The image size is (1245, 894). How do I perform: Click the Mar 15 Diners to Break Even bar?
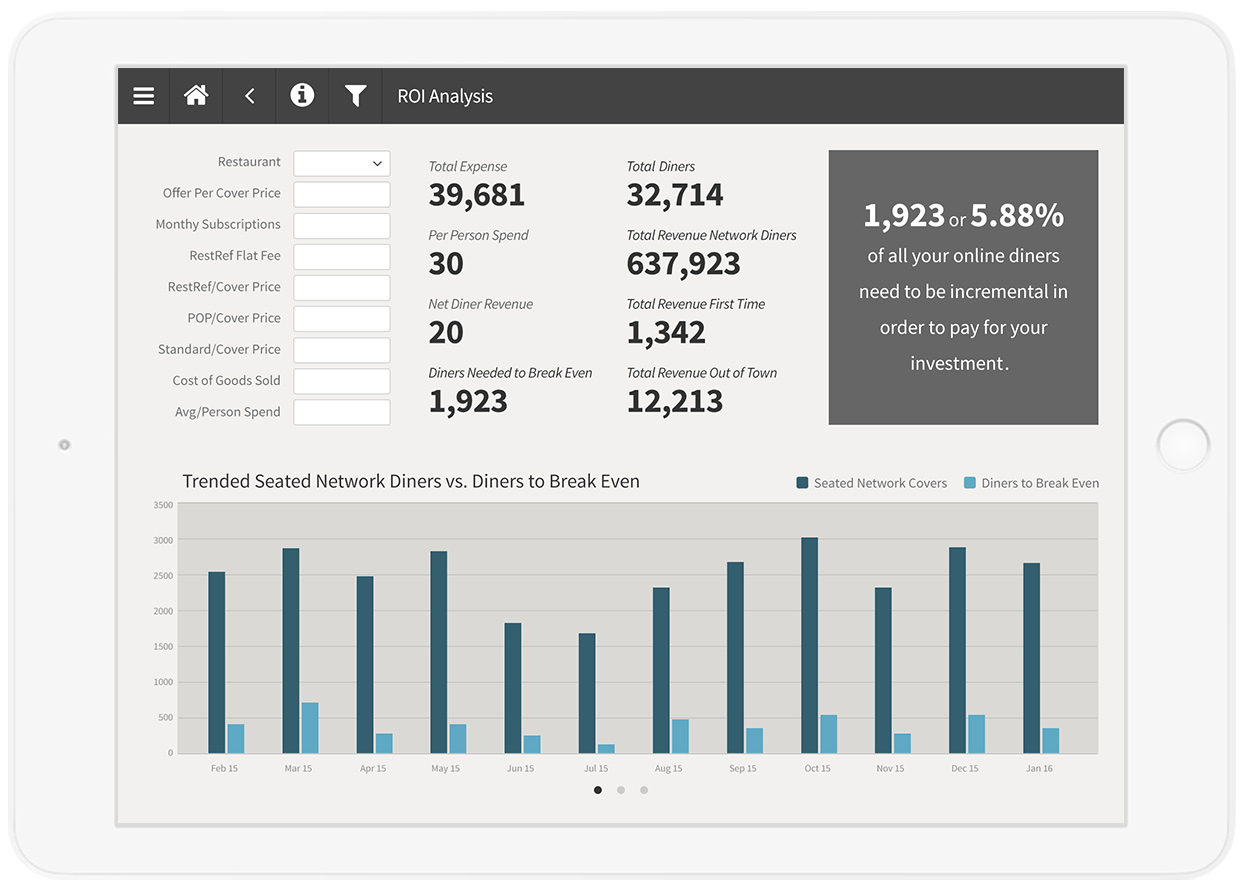tap(310, 728)
